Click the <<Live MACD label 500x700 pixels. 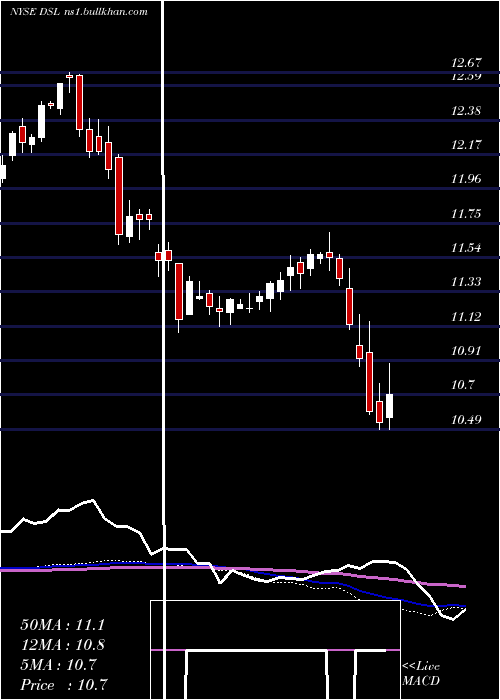[x=421, y=673]
